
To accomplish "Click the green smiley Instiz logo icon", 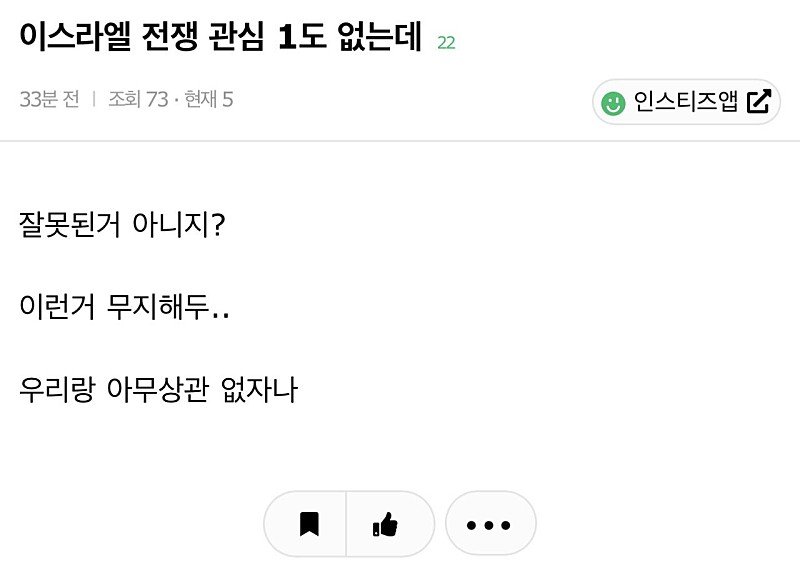I will tap(613, 103).
